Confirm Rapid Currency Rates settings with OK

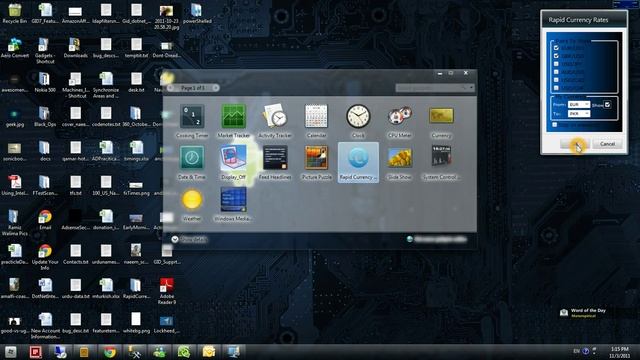(575, 144)
